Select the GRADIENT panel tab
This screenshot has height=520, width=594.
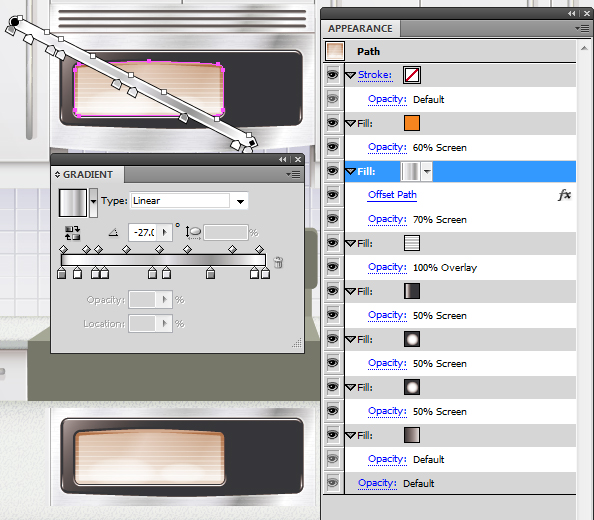[x=88, y=175]
